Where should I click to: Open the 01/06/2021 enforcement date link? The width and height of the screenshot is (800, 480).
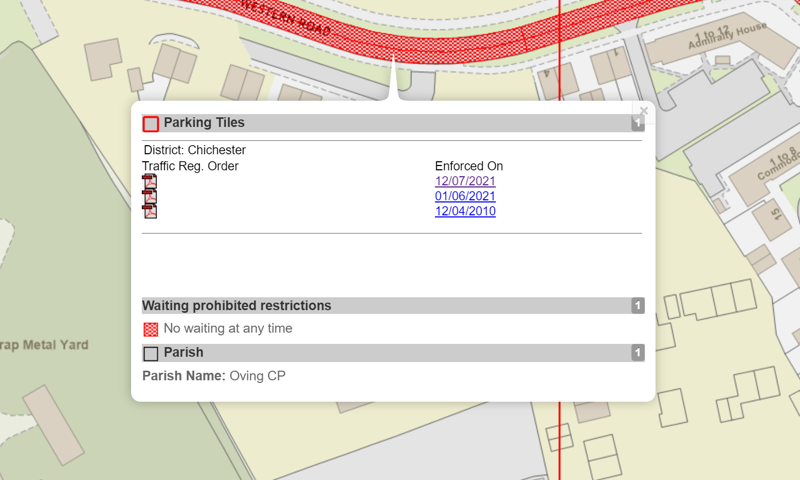coord(465,196)
